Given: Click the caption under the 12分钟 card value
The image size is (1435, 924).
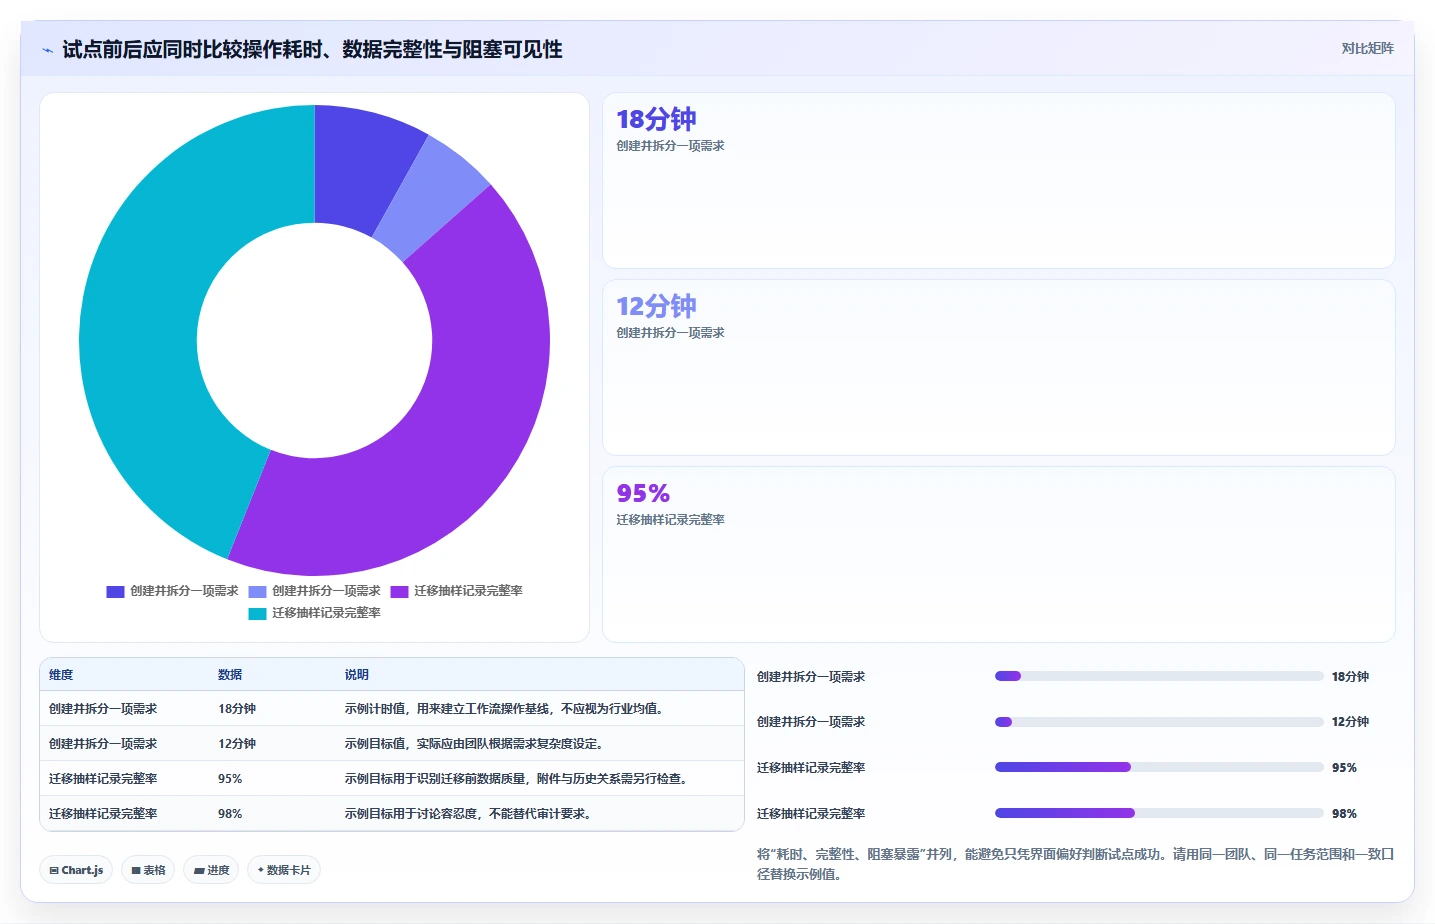Looking at the screenshot, I should [670, 333].
